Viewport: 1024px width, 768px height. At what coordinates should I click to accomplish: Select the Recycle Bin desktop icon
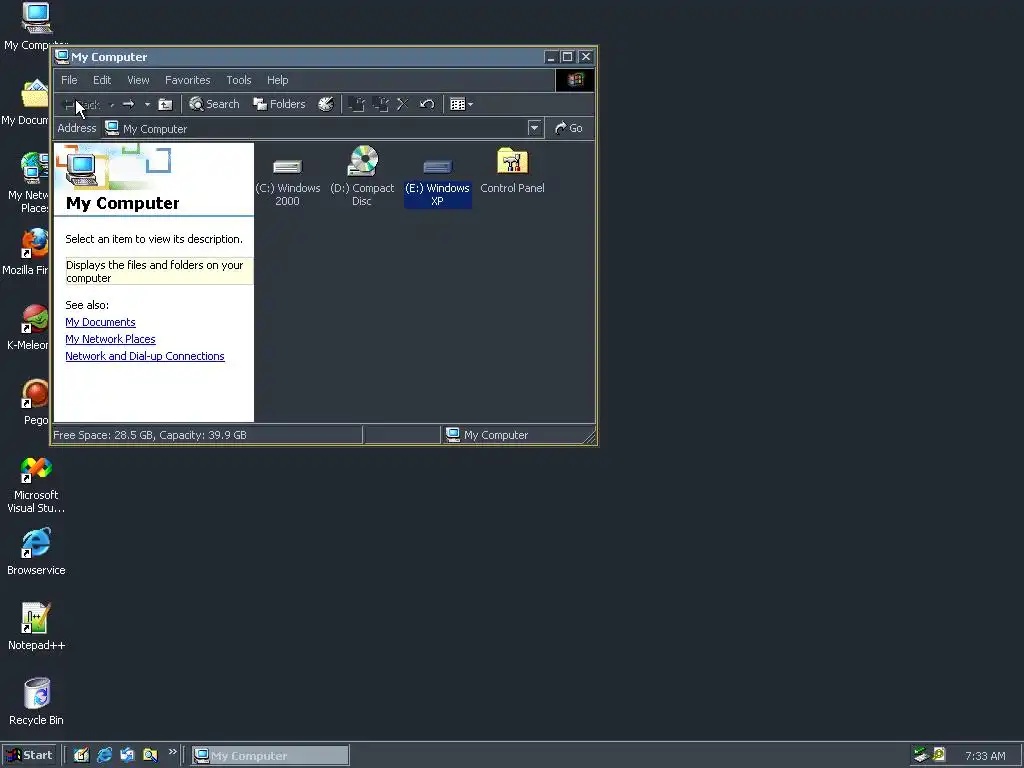click(36, 702)
